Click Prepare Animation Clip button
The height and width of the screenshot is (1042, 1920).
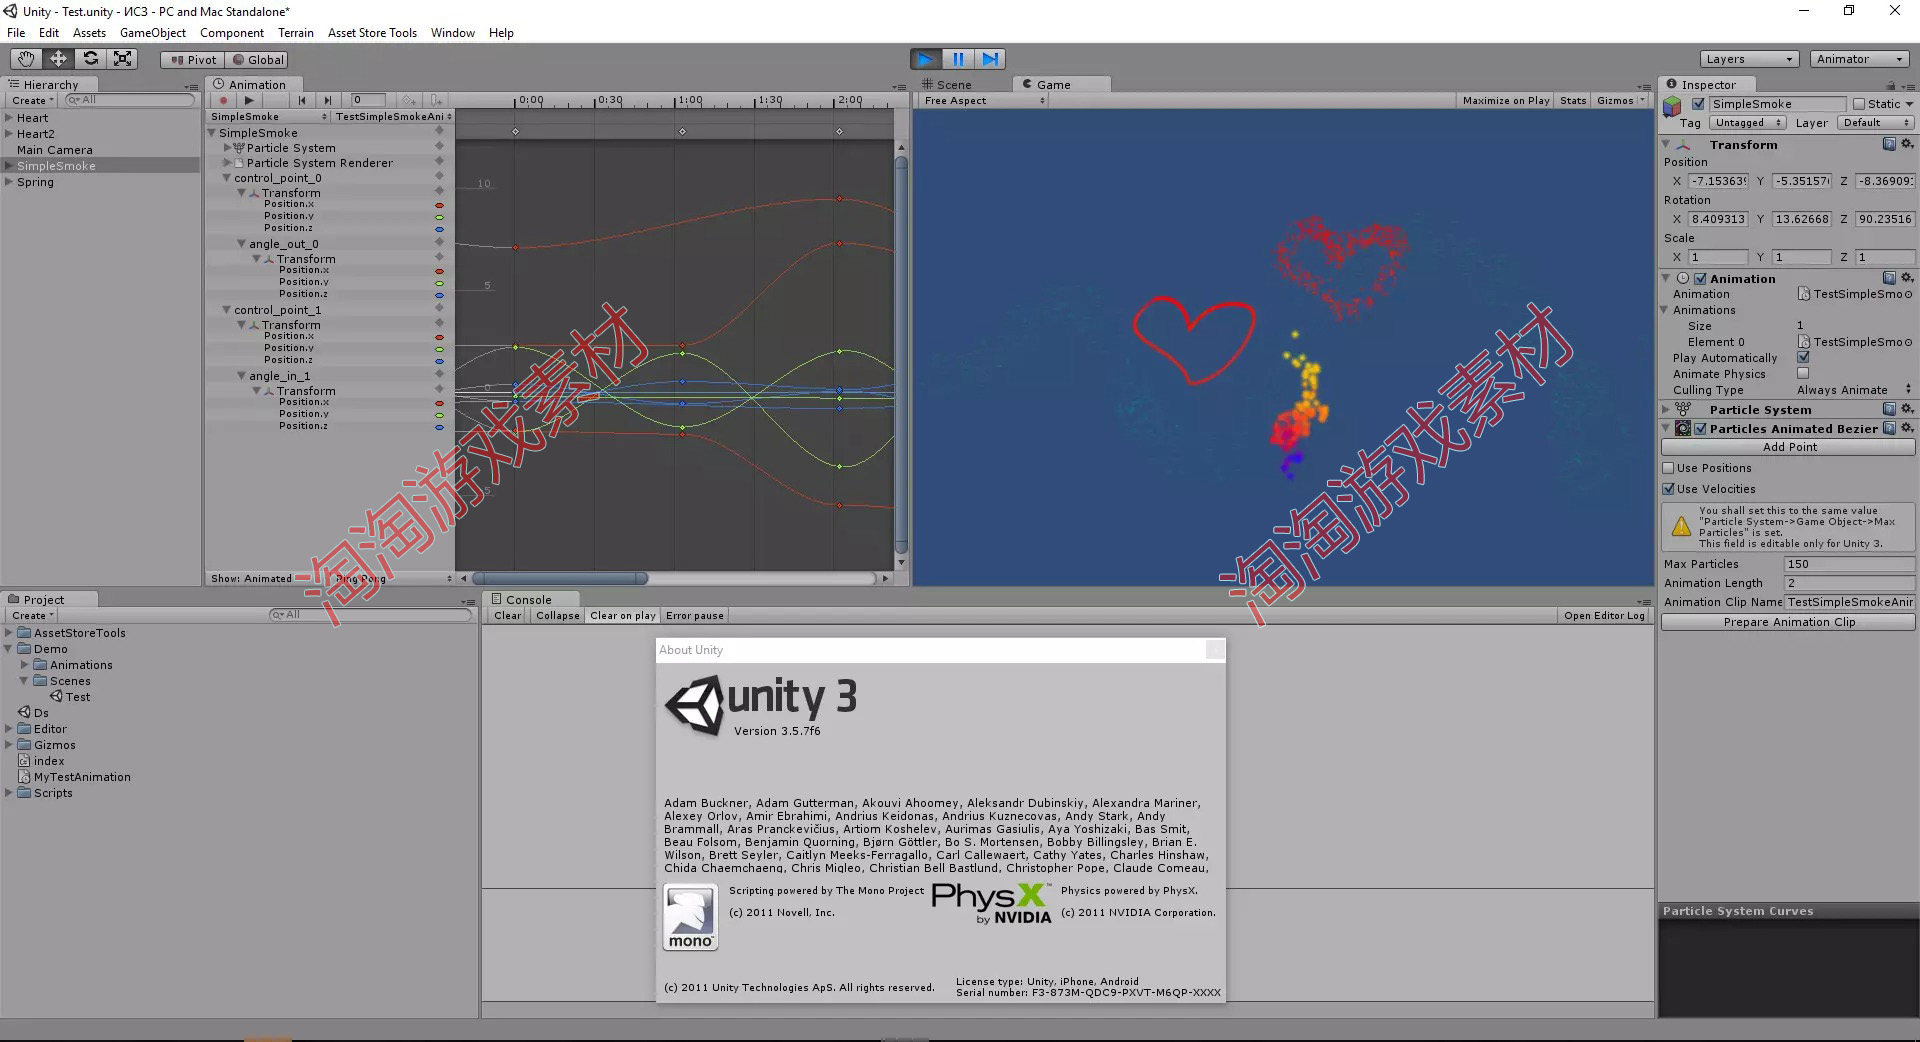pyautogui.click(x=1789, y=622)
